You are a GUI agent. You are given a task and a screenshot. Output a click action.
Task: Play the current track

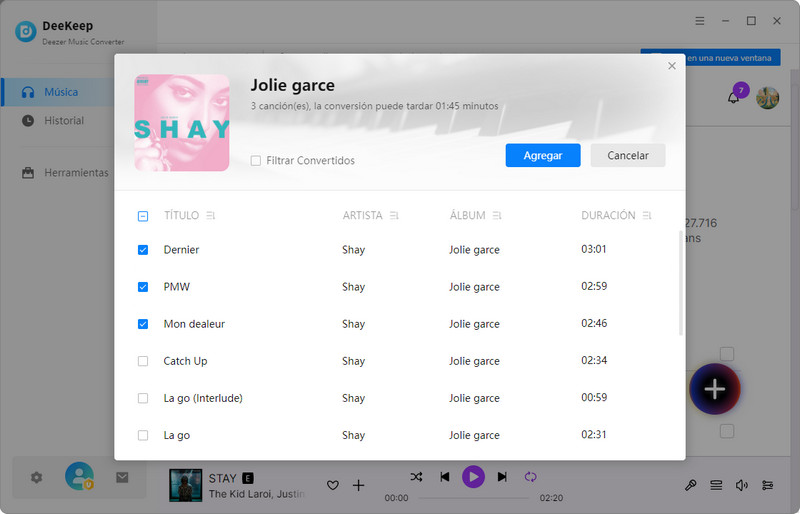[473, 477]
